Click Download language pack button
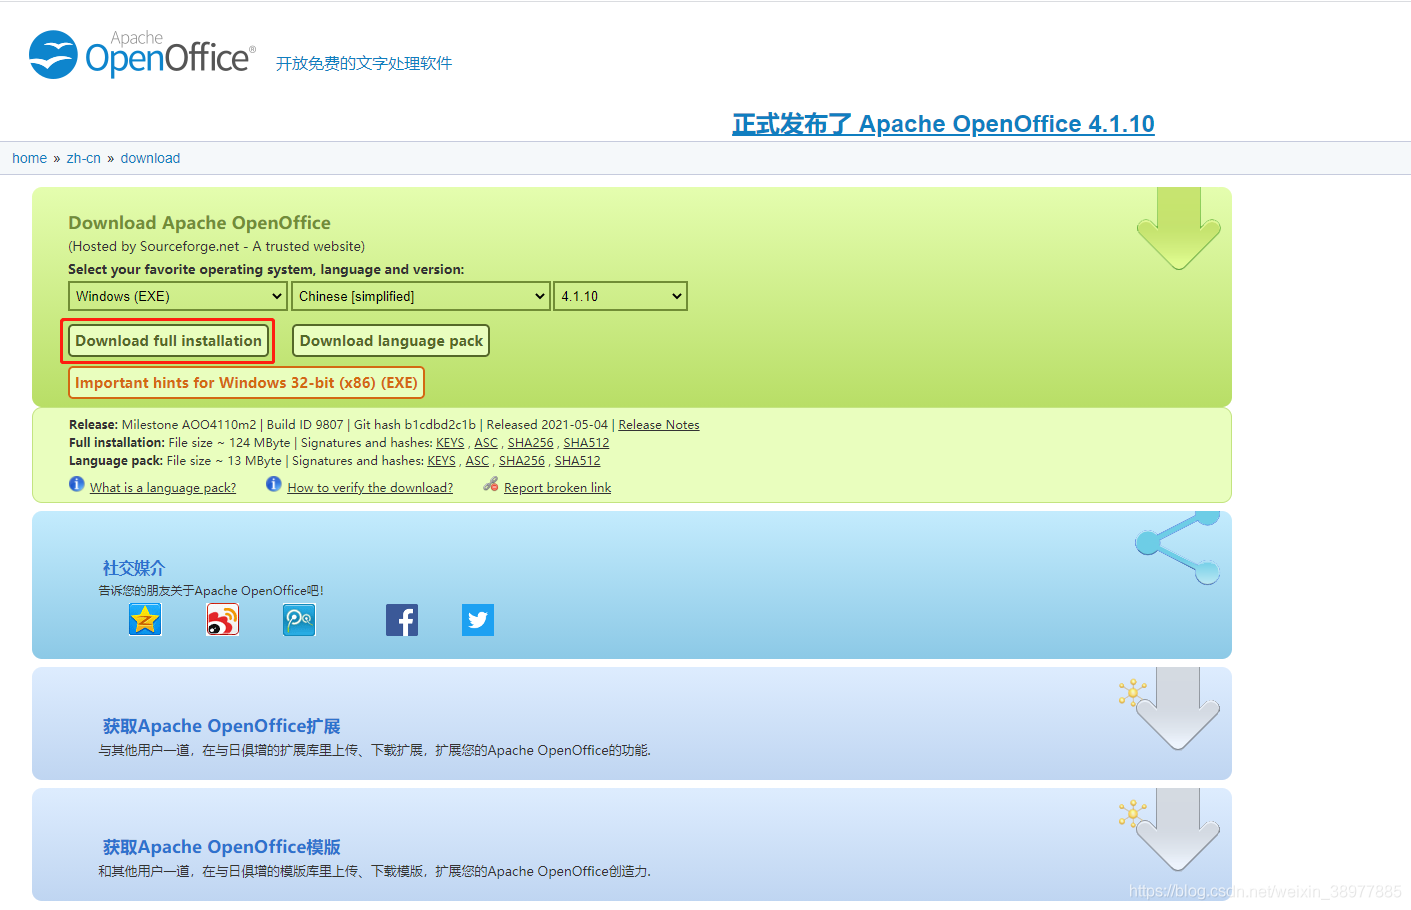This screenshot has height=910, width=1411. pyautogui.click(x=391, y=341)
